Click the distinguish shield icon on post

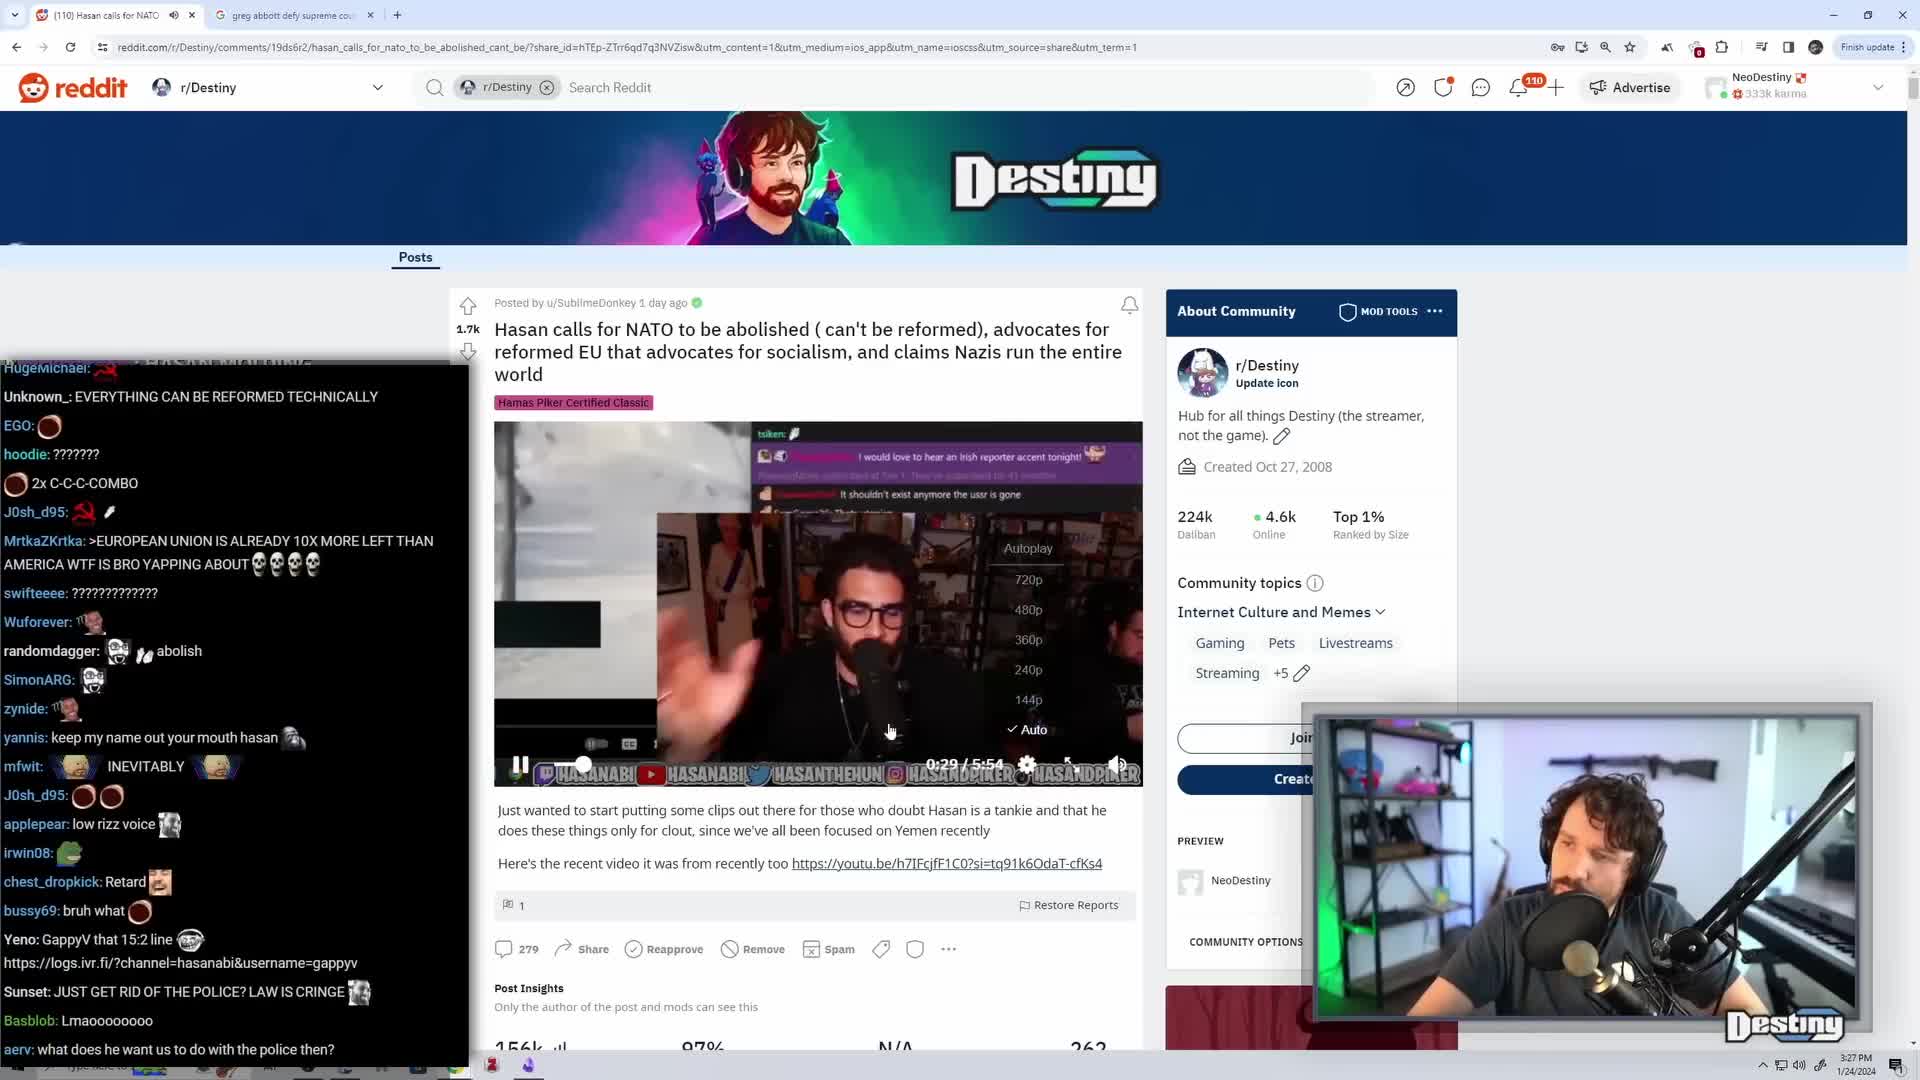(915, 949)
